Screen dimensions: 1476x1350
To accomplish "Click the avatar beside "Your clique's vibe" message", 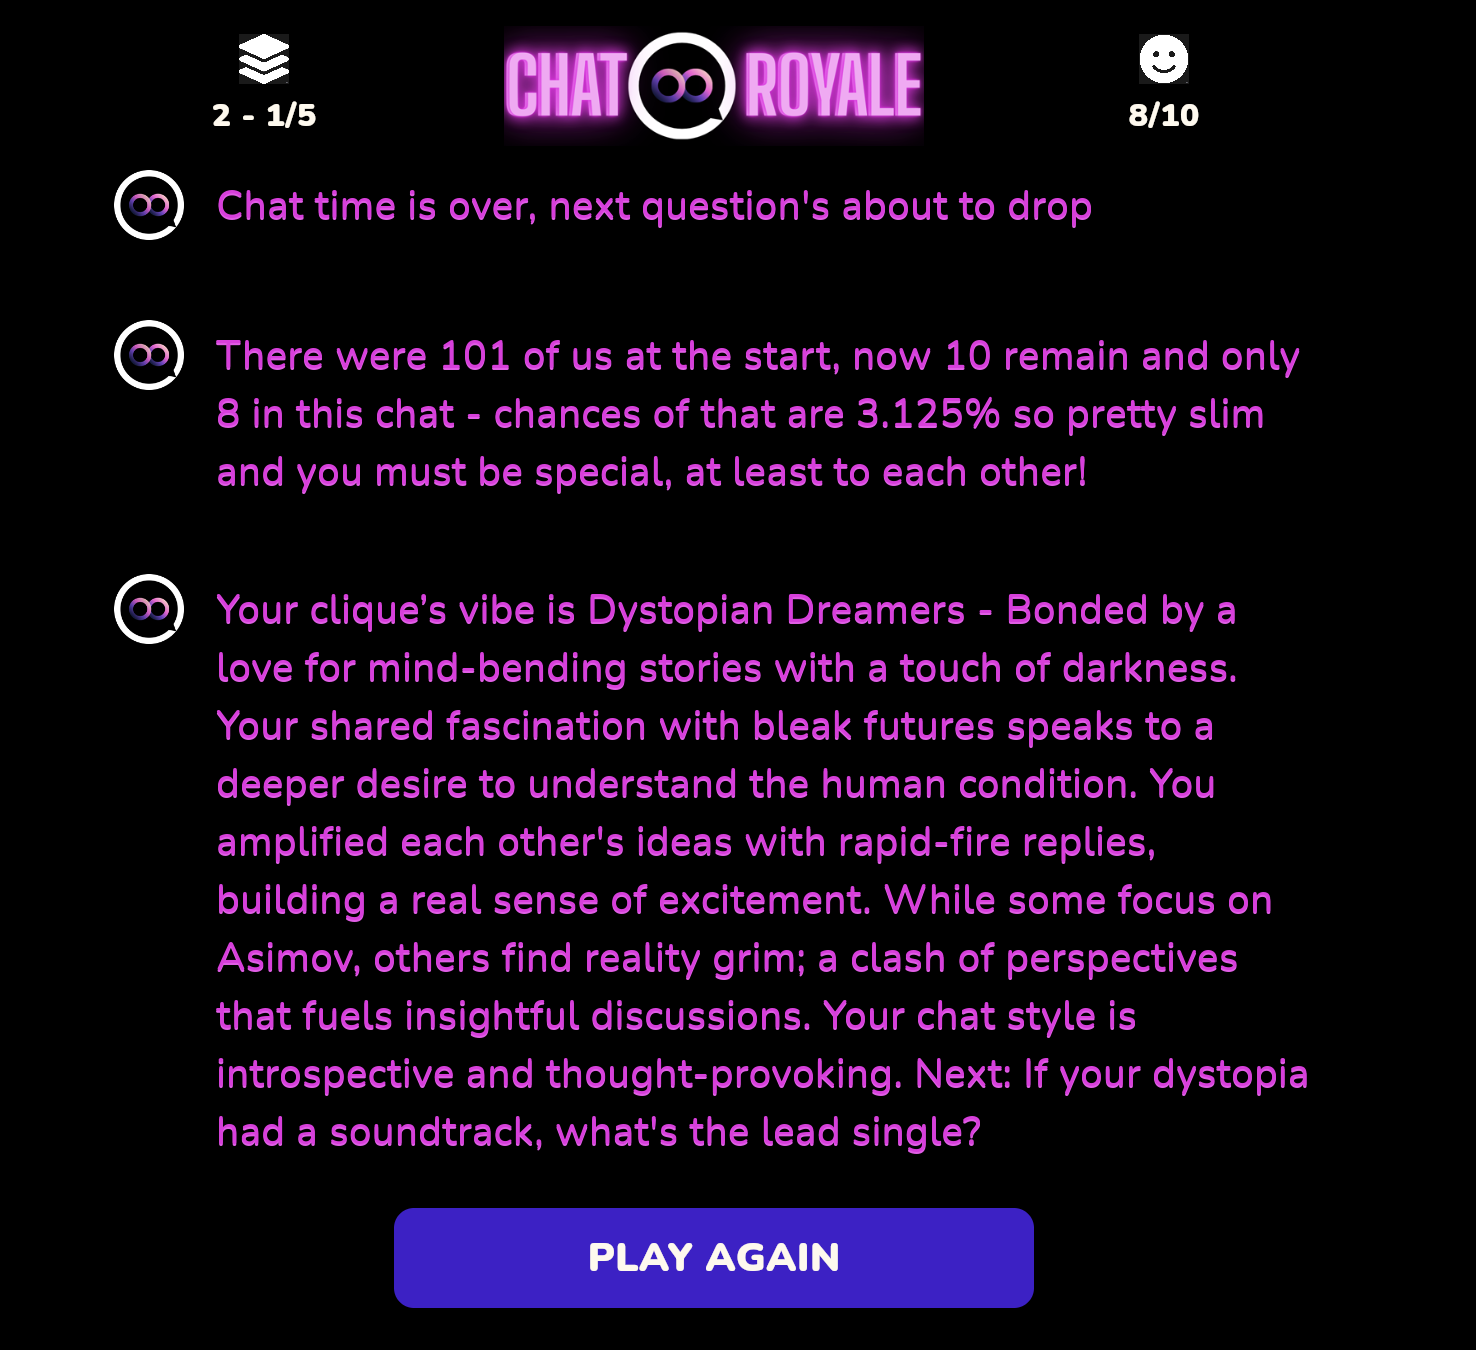I will tap(149, 609).
